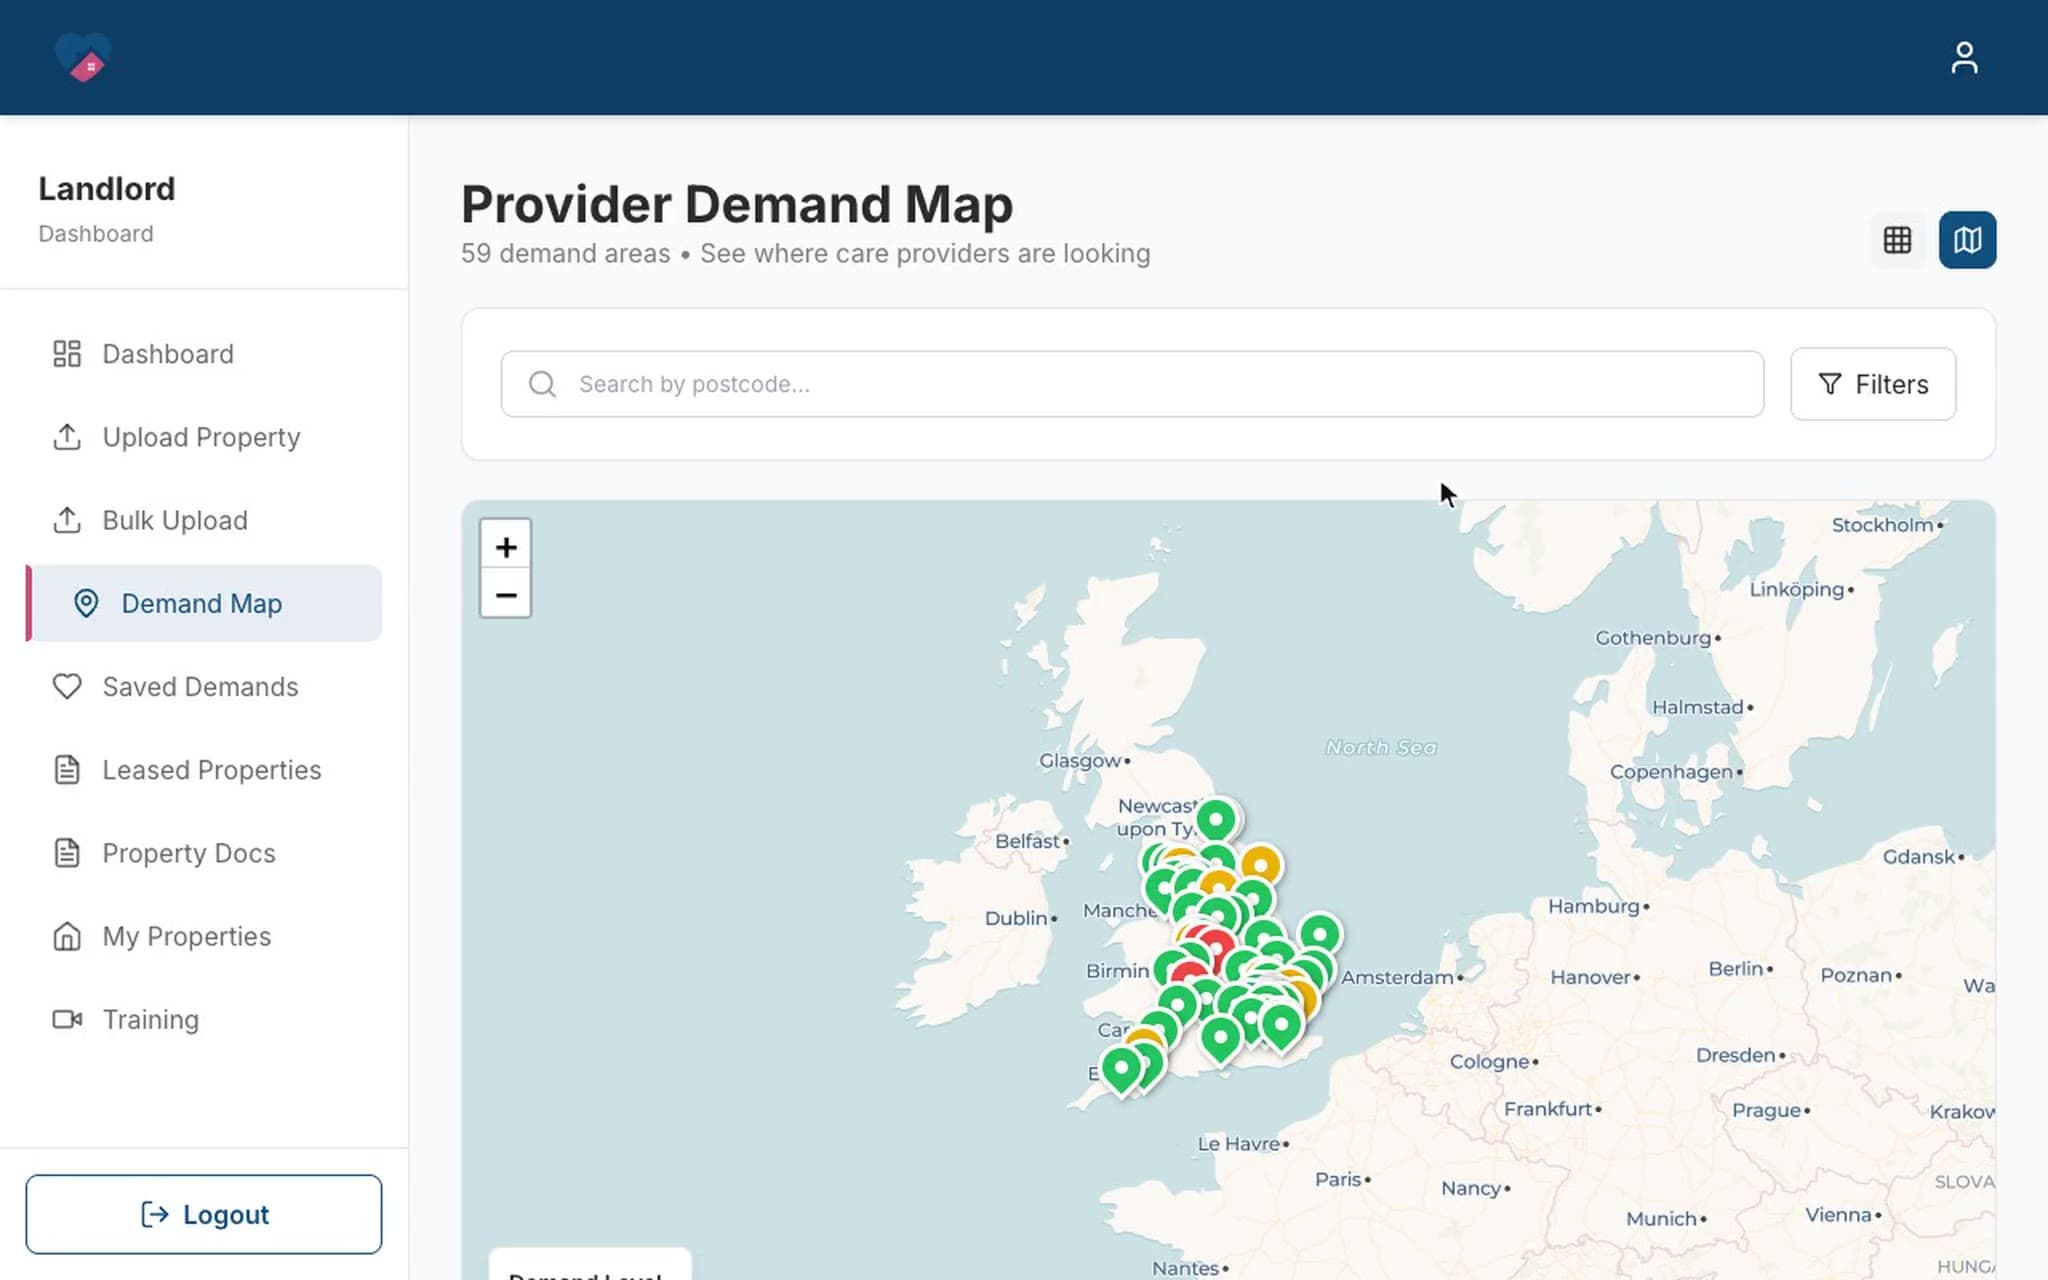2048x1280 pixels.
Task: Log out using the Logout button
Action: 204,1214
